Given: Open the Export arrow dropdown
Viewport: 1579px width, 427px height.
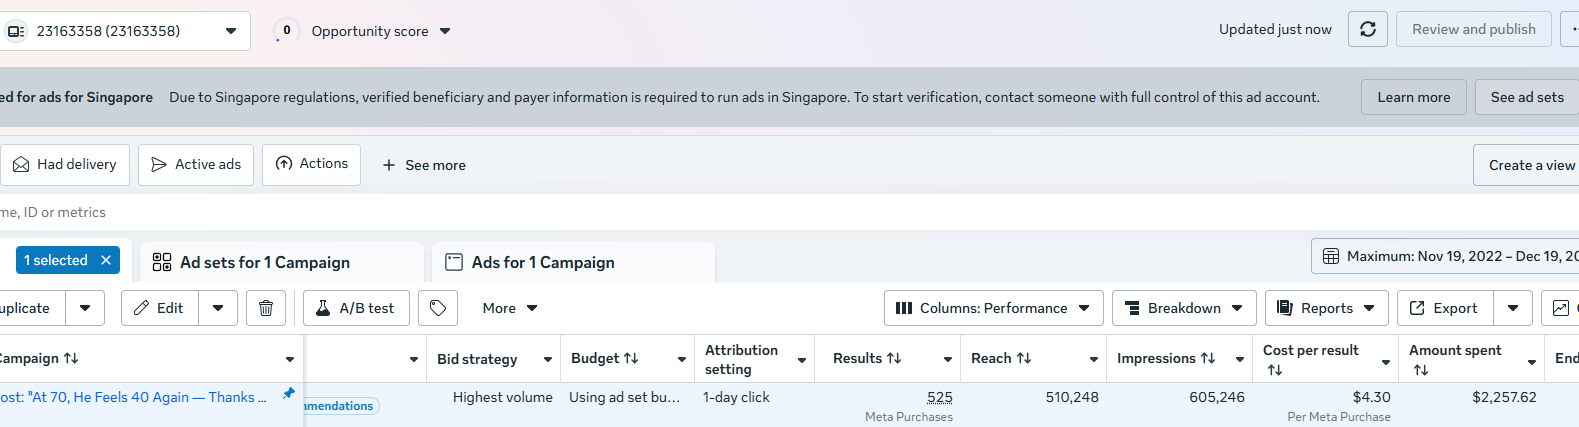Looking at the screenshot, I should coord(1512,308).
